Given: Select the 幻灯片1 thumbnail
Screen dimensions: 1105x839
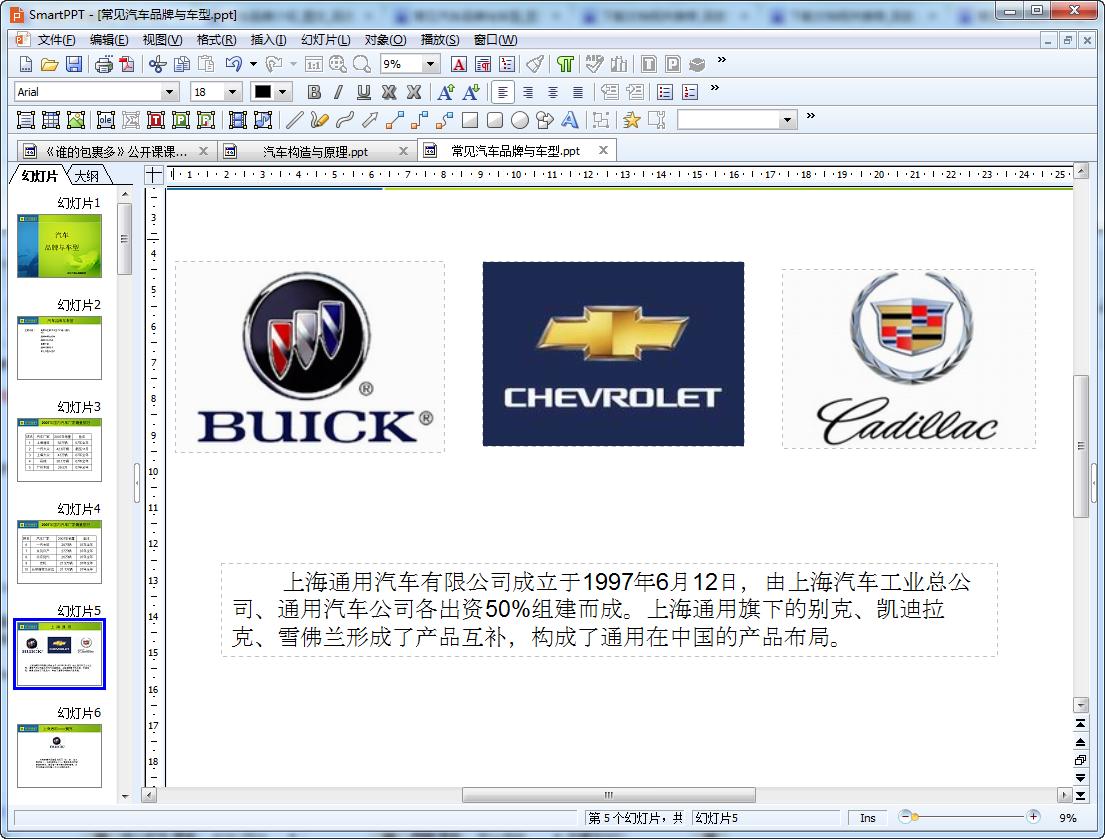Looking at the screenshot, I should click(x=59, y=246).
